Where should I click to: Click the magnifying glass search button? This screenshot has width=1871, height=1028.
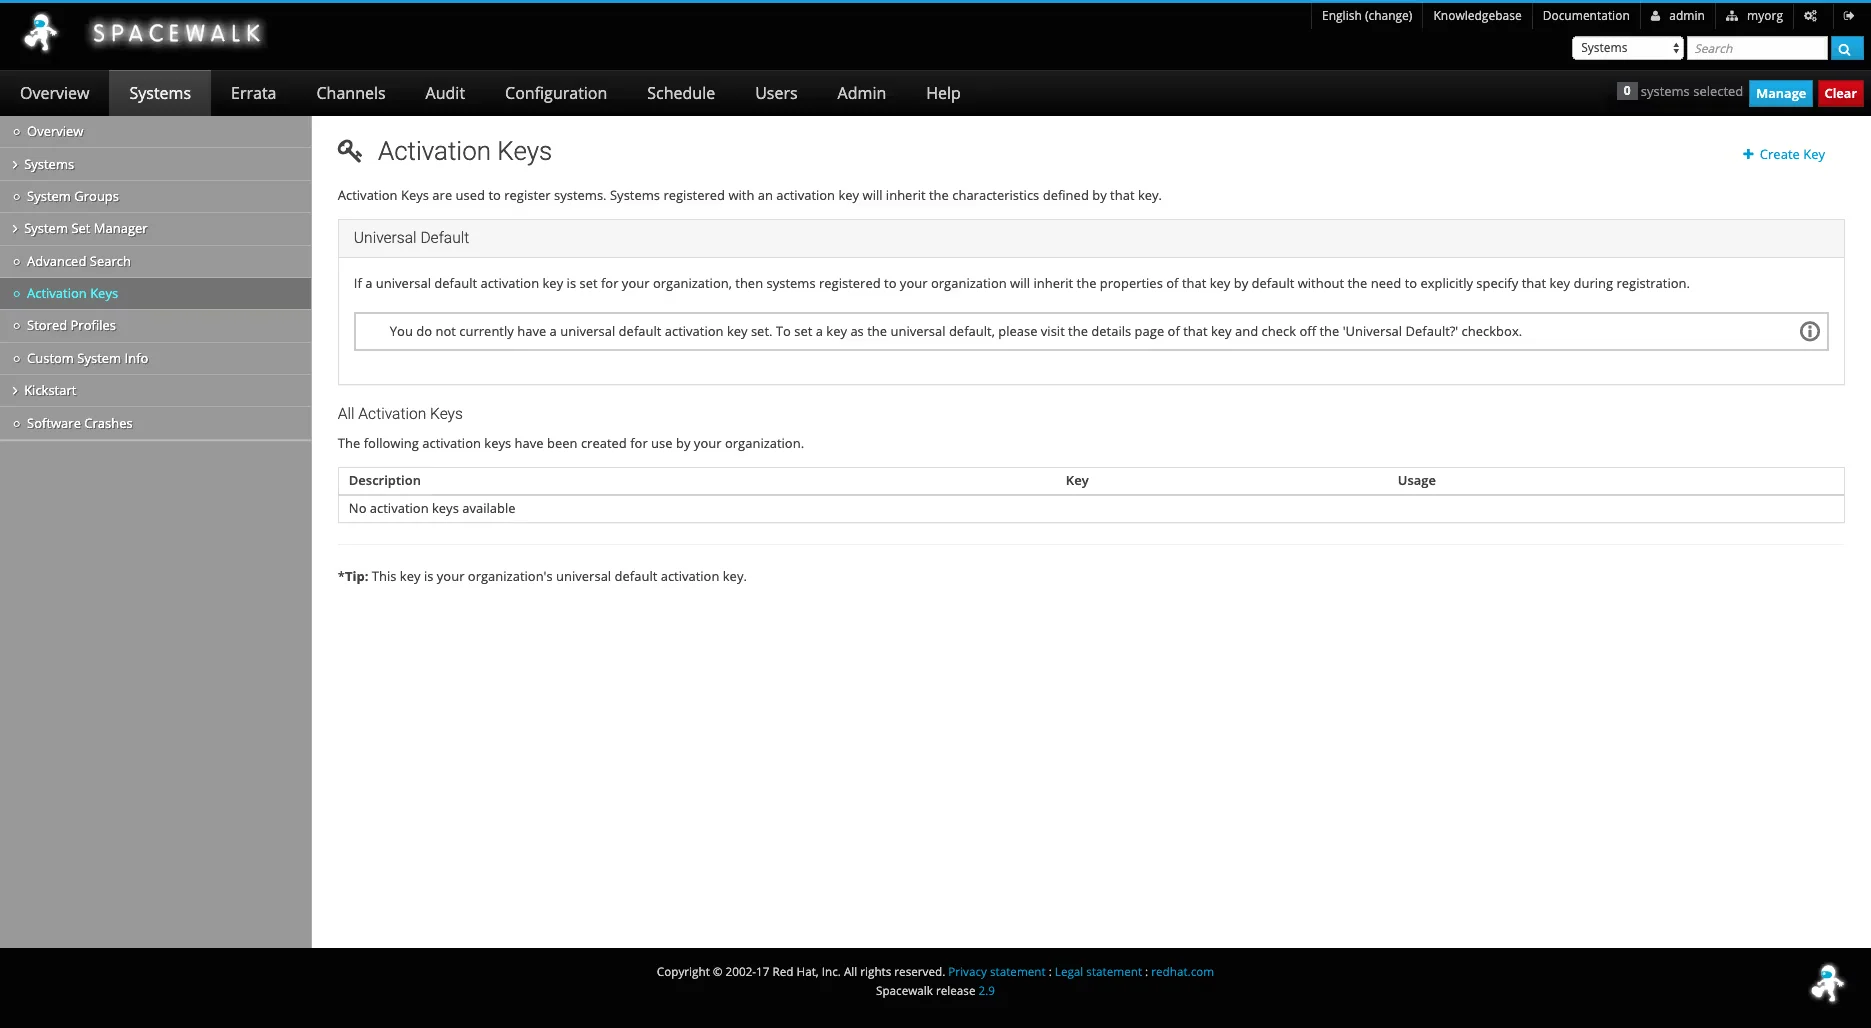(1845, 49)
